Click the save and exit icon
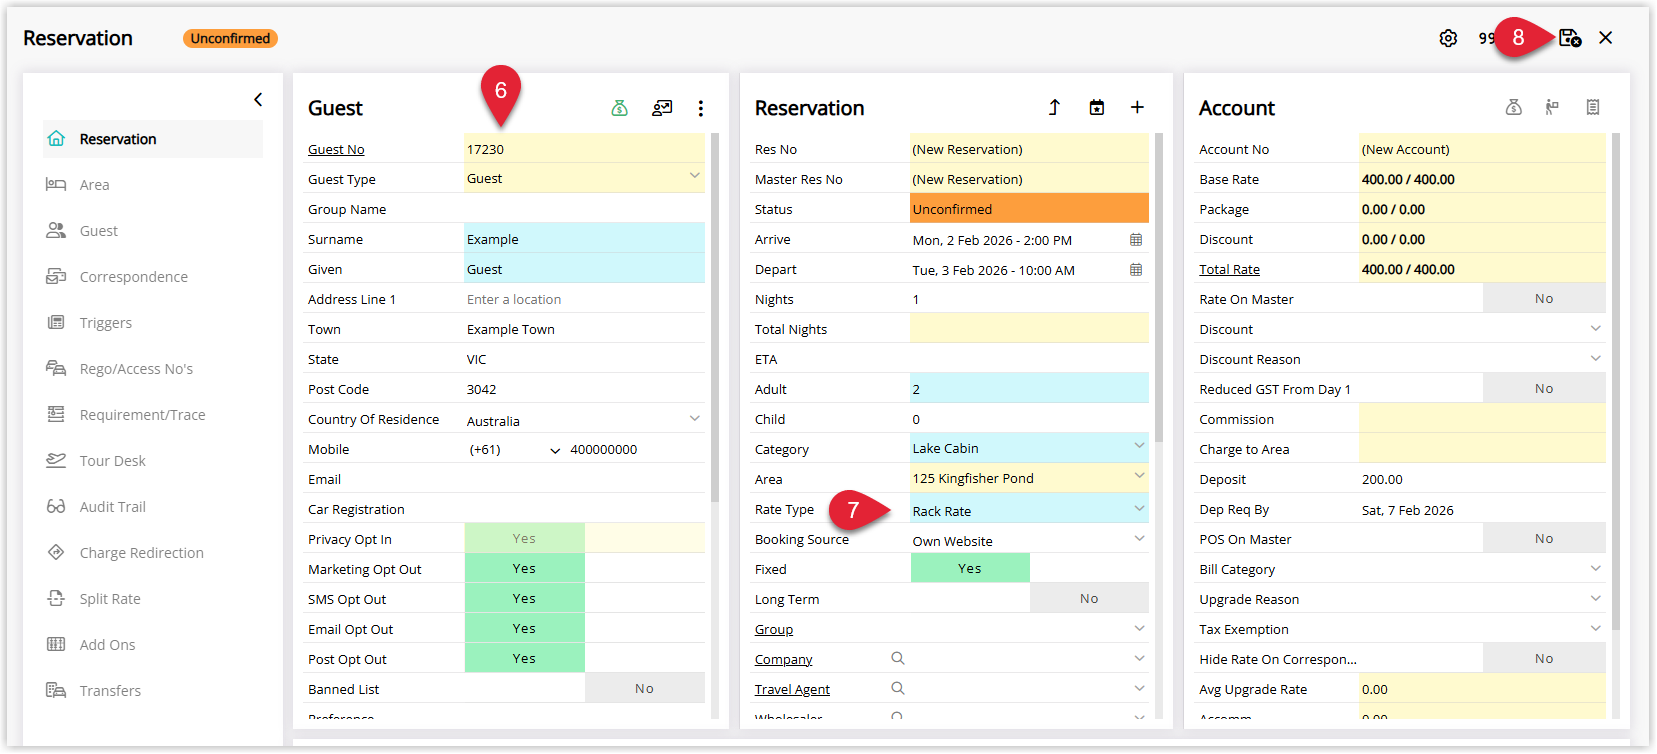1657x754 pixels. pyautogui.click(x=1570, y=38)
